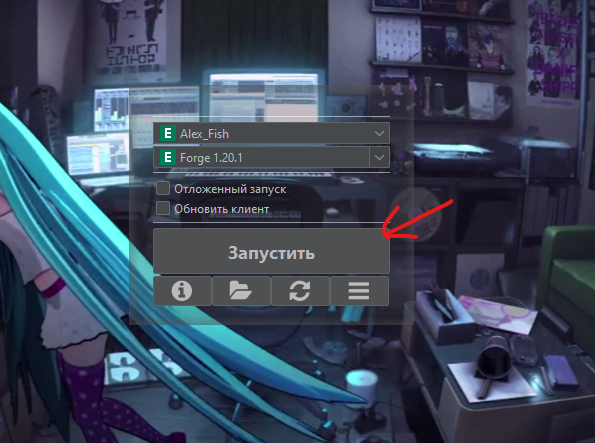Open the account selector showing Alex_Fish
The height and width of the screenshot is (443, 595).
(x=271, y=134)
